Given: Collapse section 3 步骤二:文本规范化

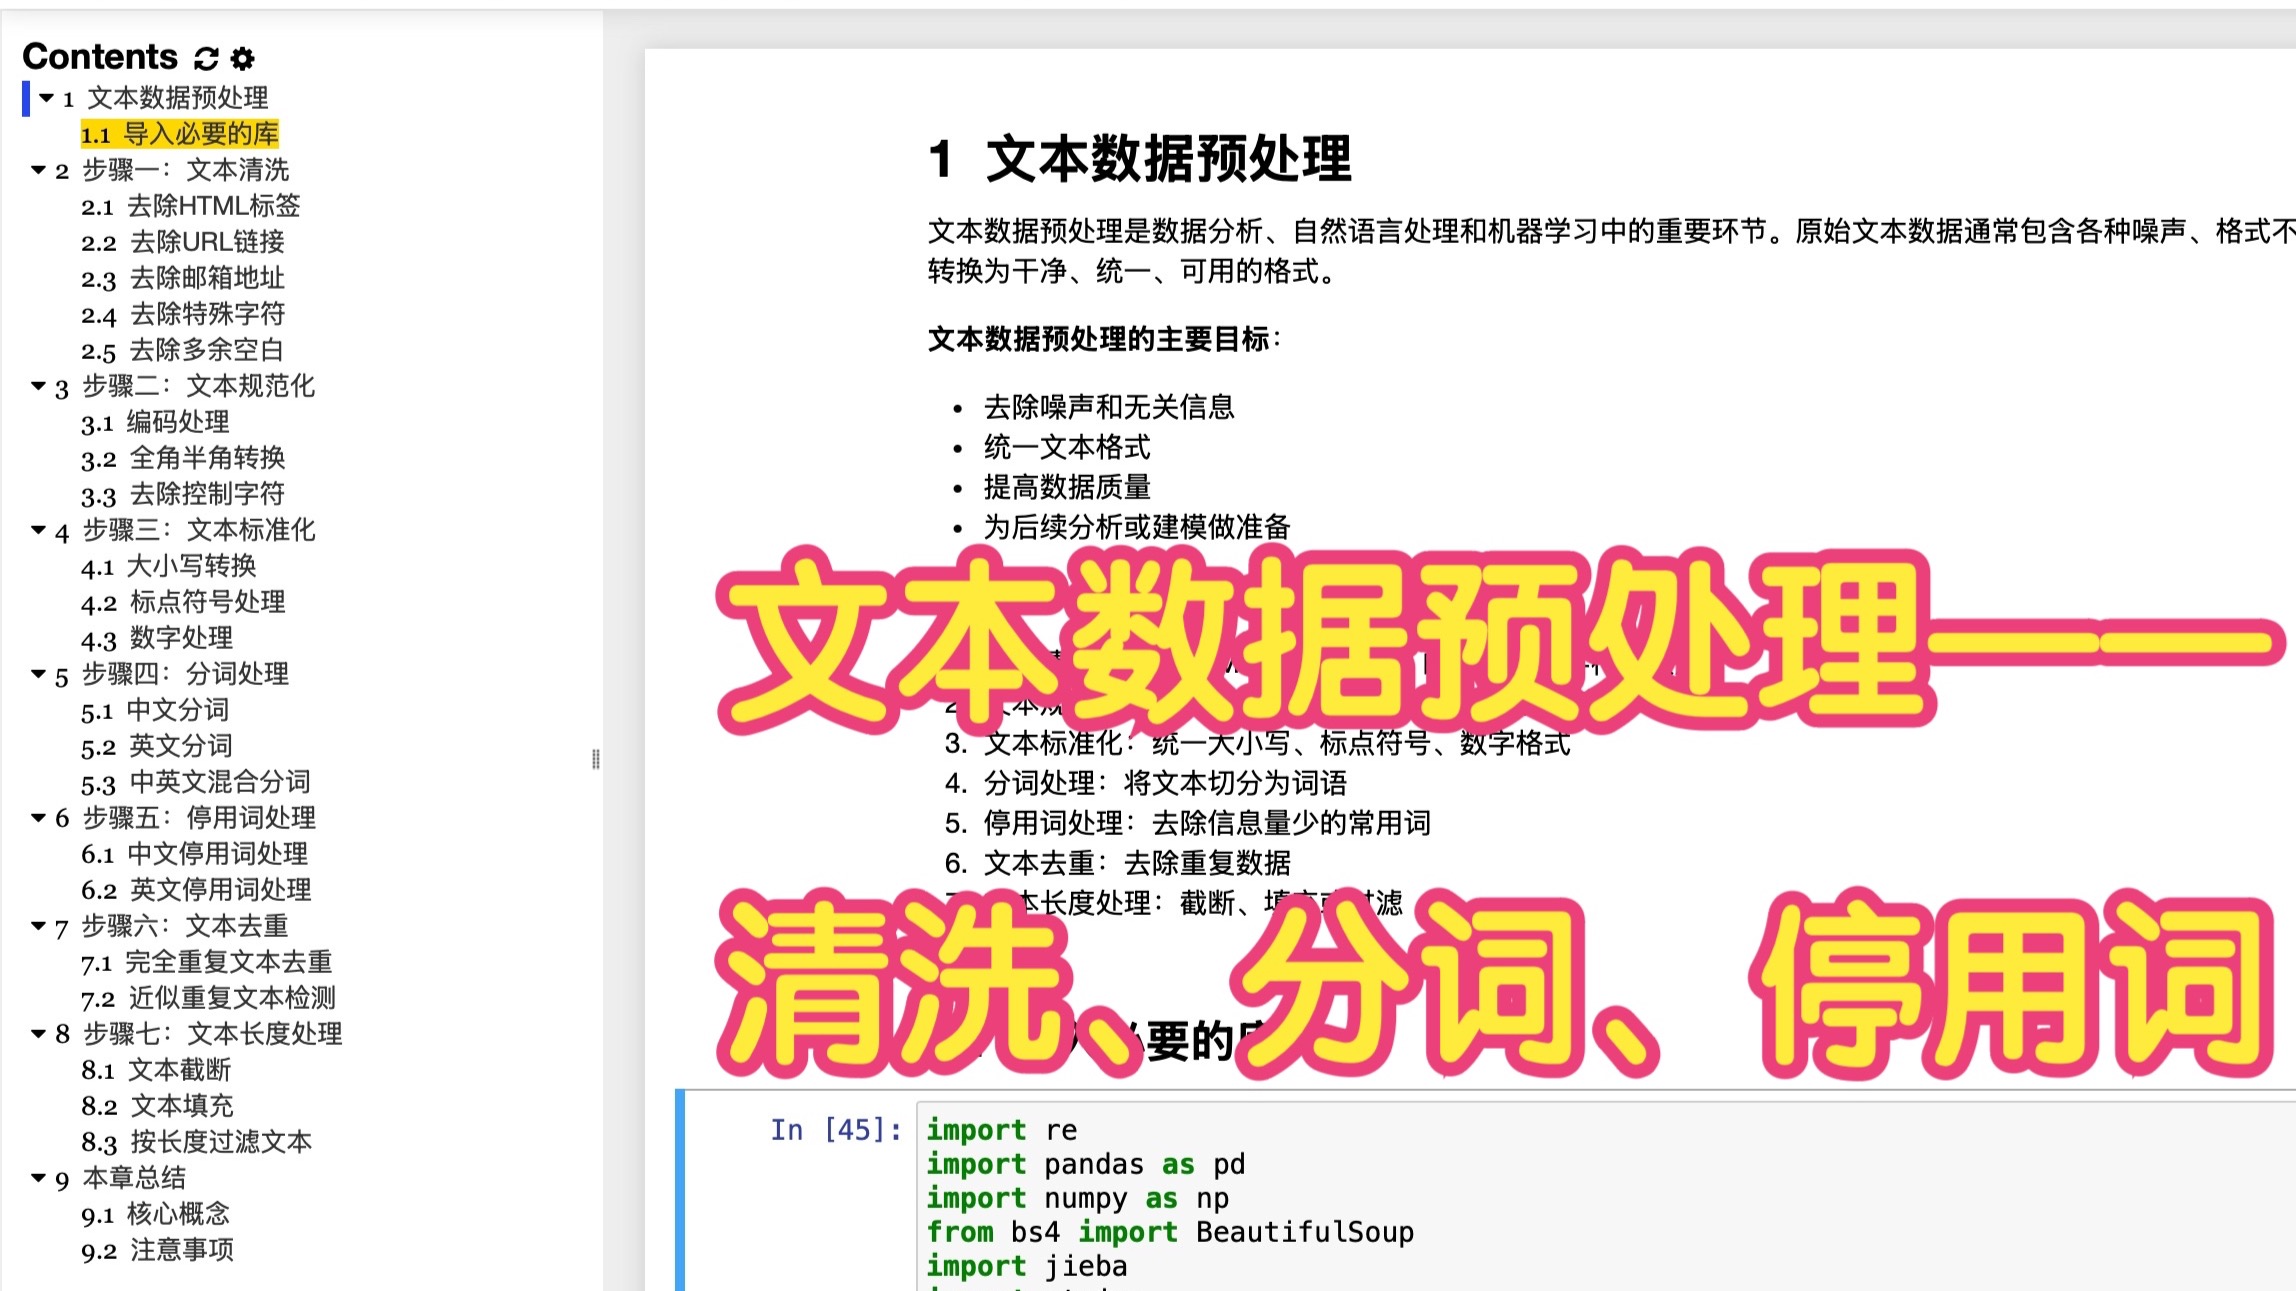Looking at the screenshot, I should [x=38, y=386].
